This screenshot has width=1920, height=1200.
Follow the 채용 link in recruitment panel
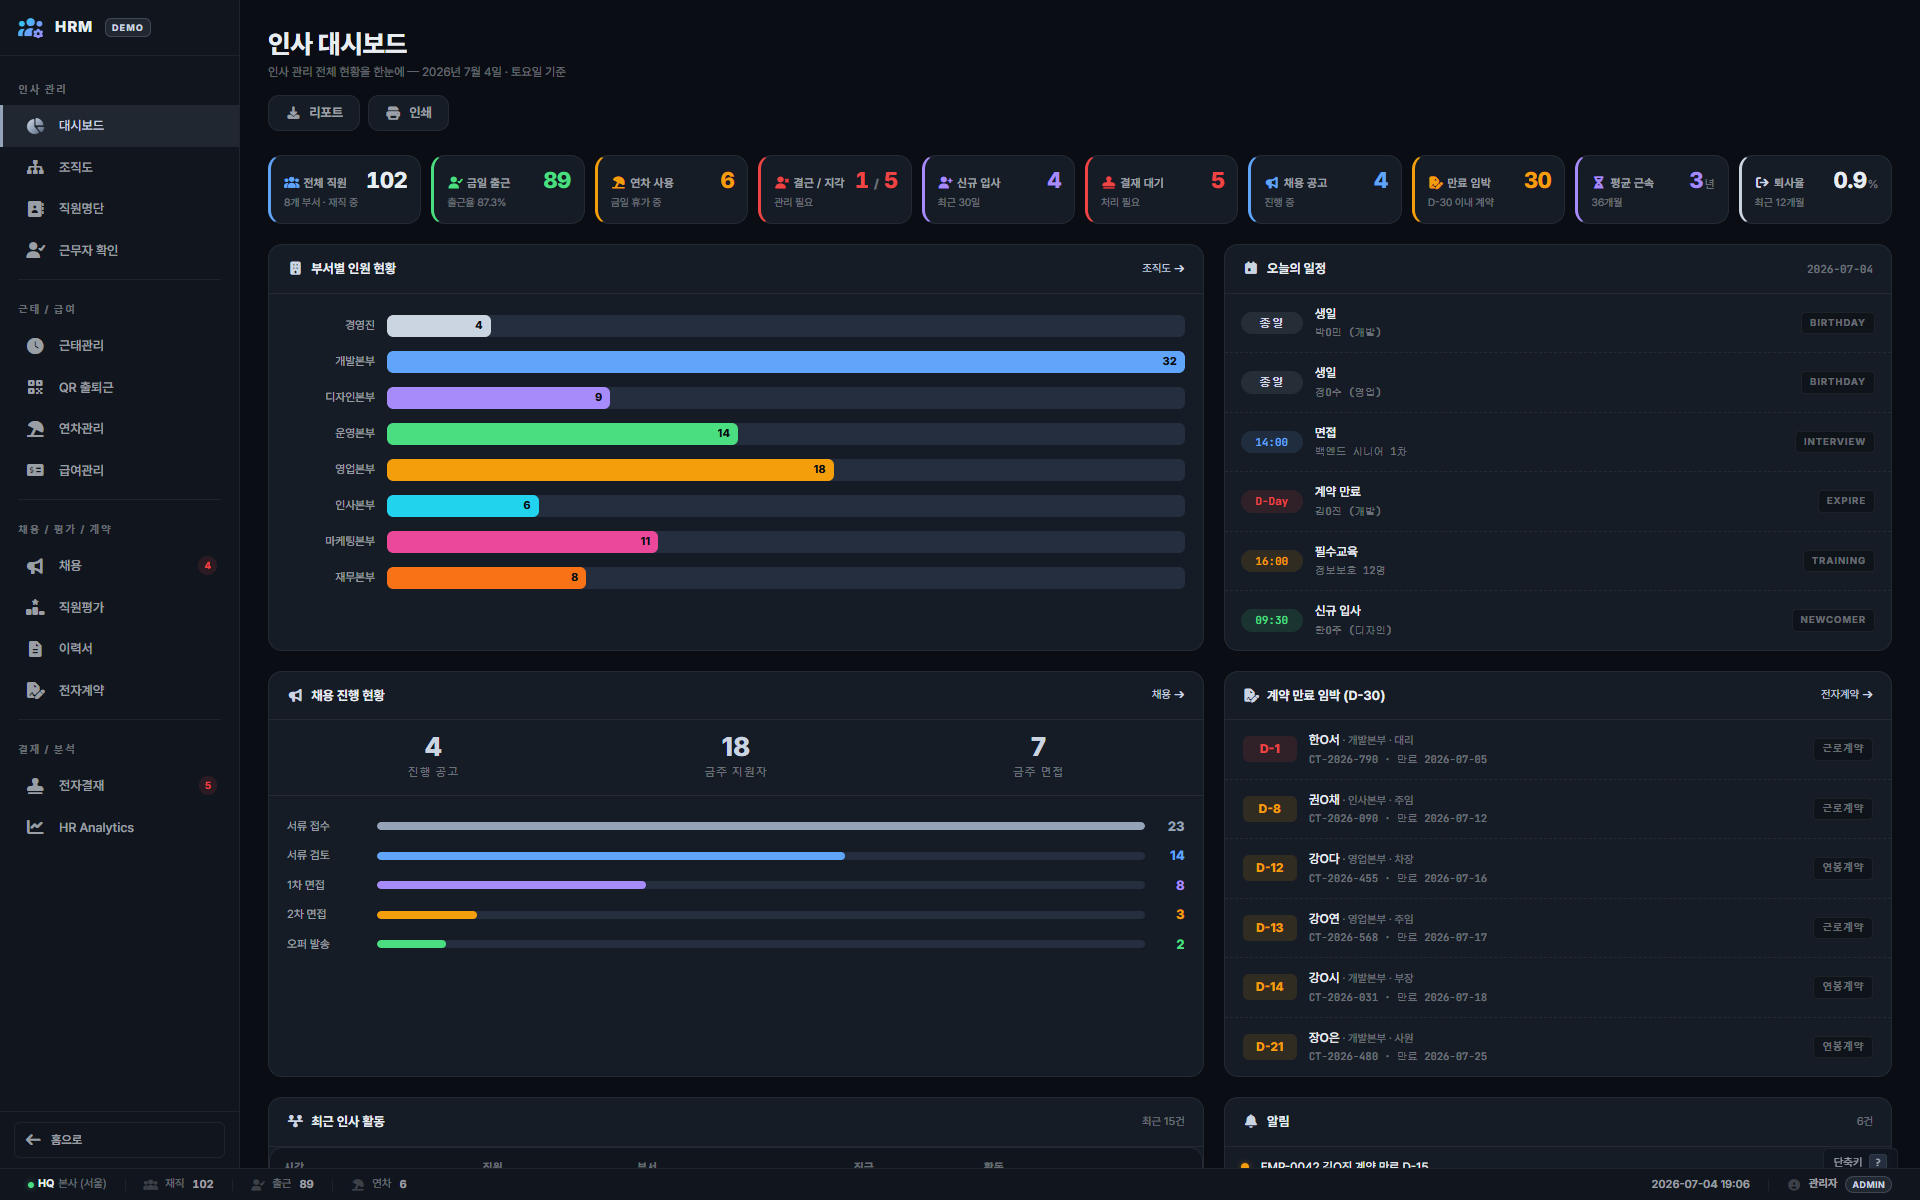coord(1167,694)
